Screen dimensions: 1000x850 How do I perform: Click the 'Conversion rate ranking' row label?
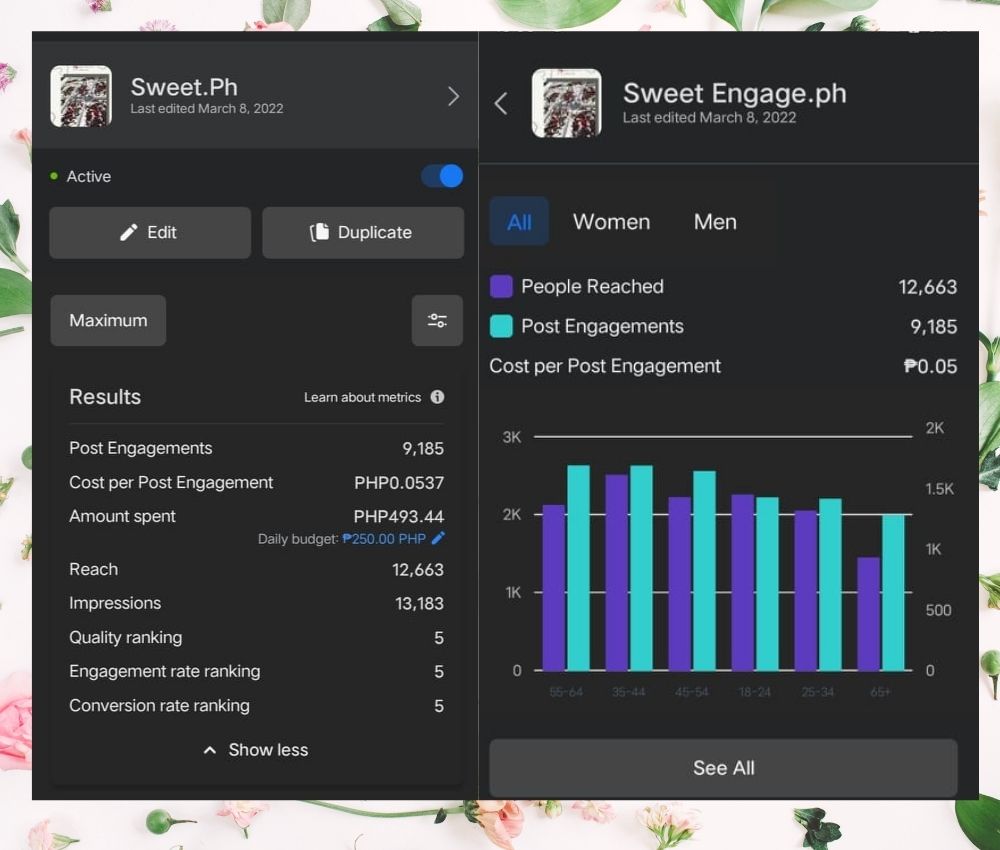pos(159,706)
